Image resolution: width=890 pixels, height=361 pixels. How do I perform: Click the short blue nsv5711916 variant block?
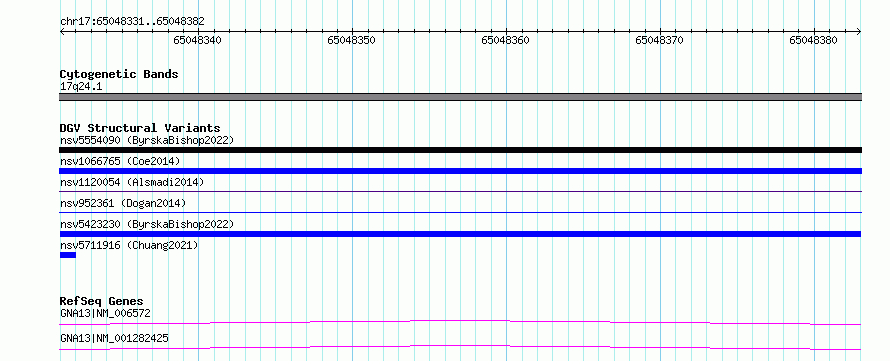68,255
